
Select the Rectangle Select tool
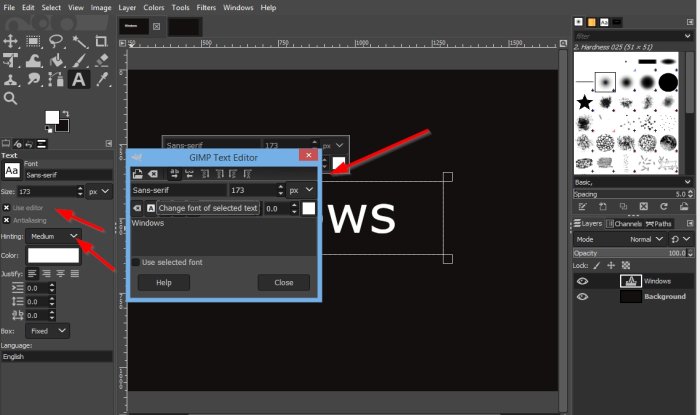(34, 41)
